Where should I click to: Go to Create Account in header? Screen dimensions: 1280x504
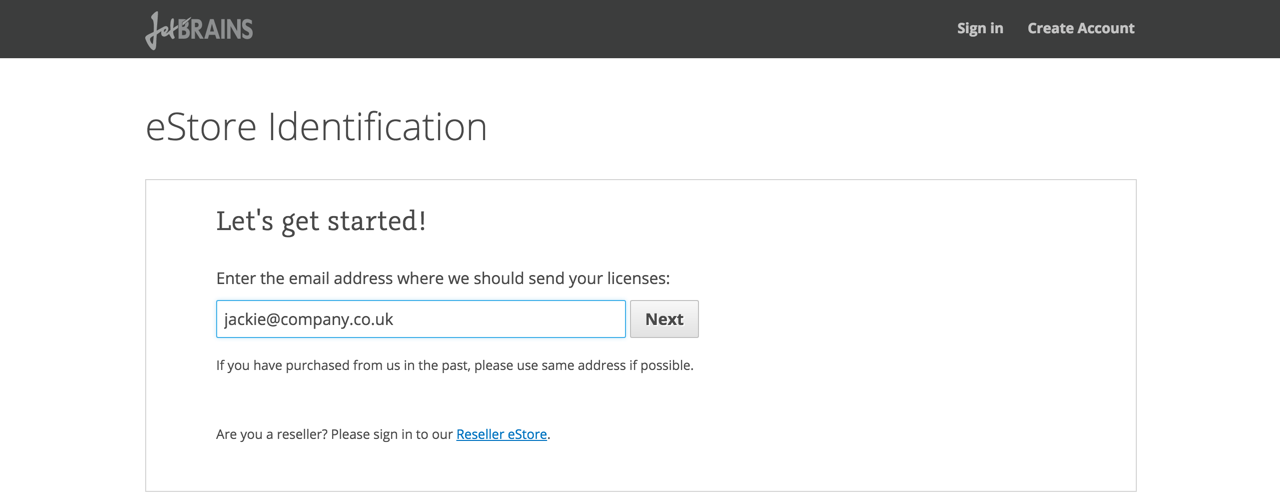pos(1080,28)
